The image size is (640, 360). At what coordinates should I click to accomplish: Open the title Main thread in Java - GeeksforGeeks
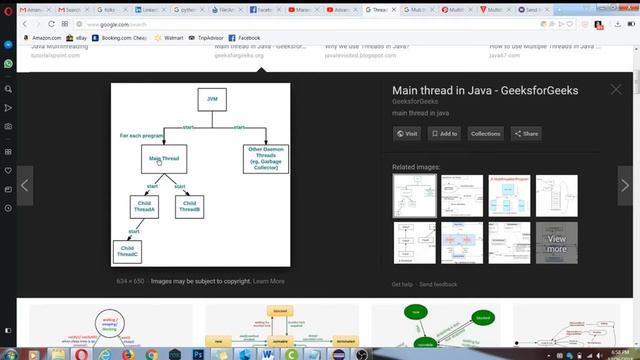tap(485, 90)
